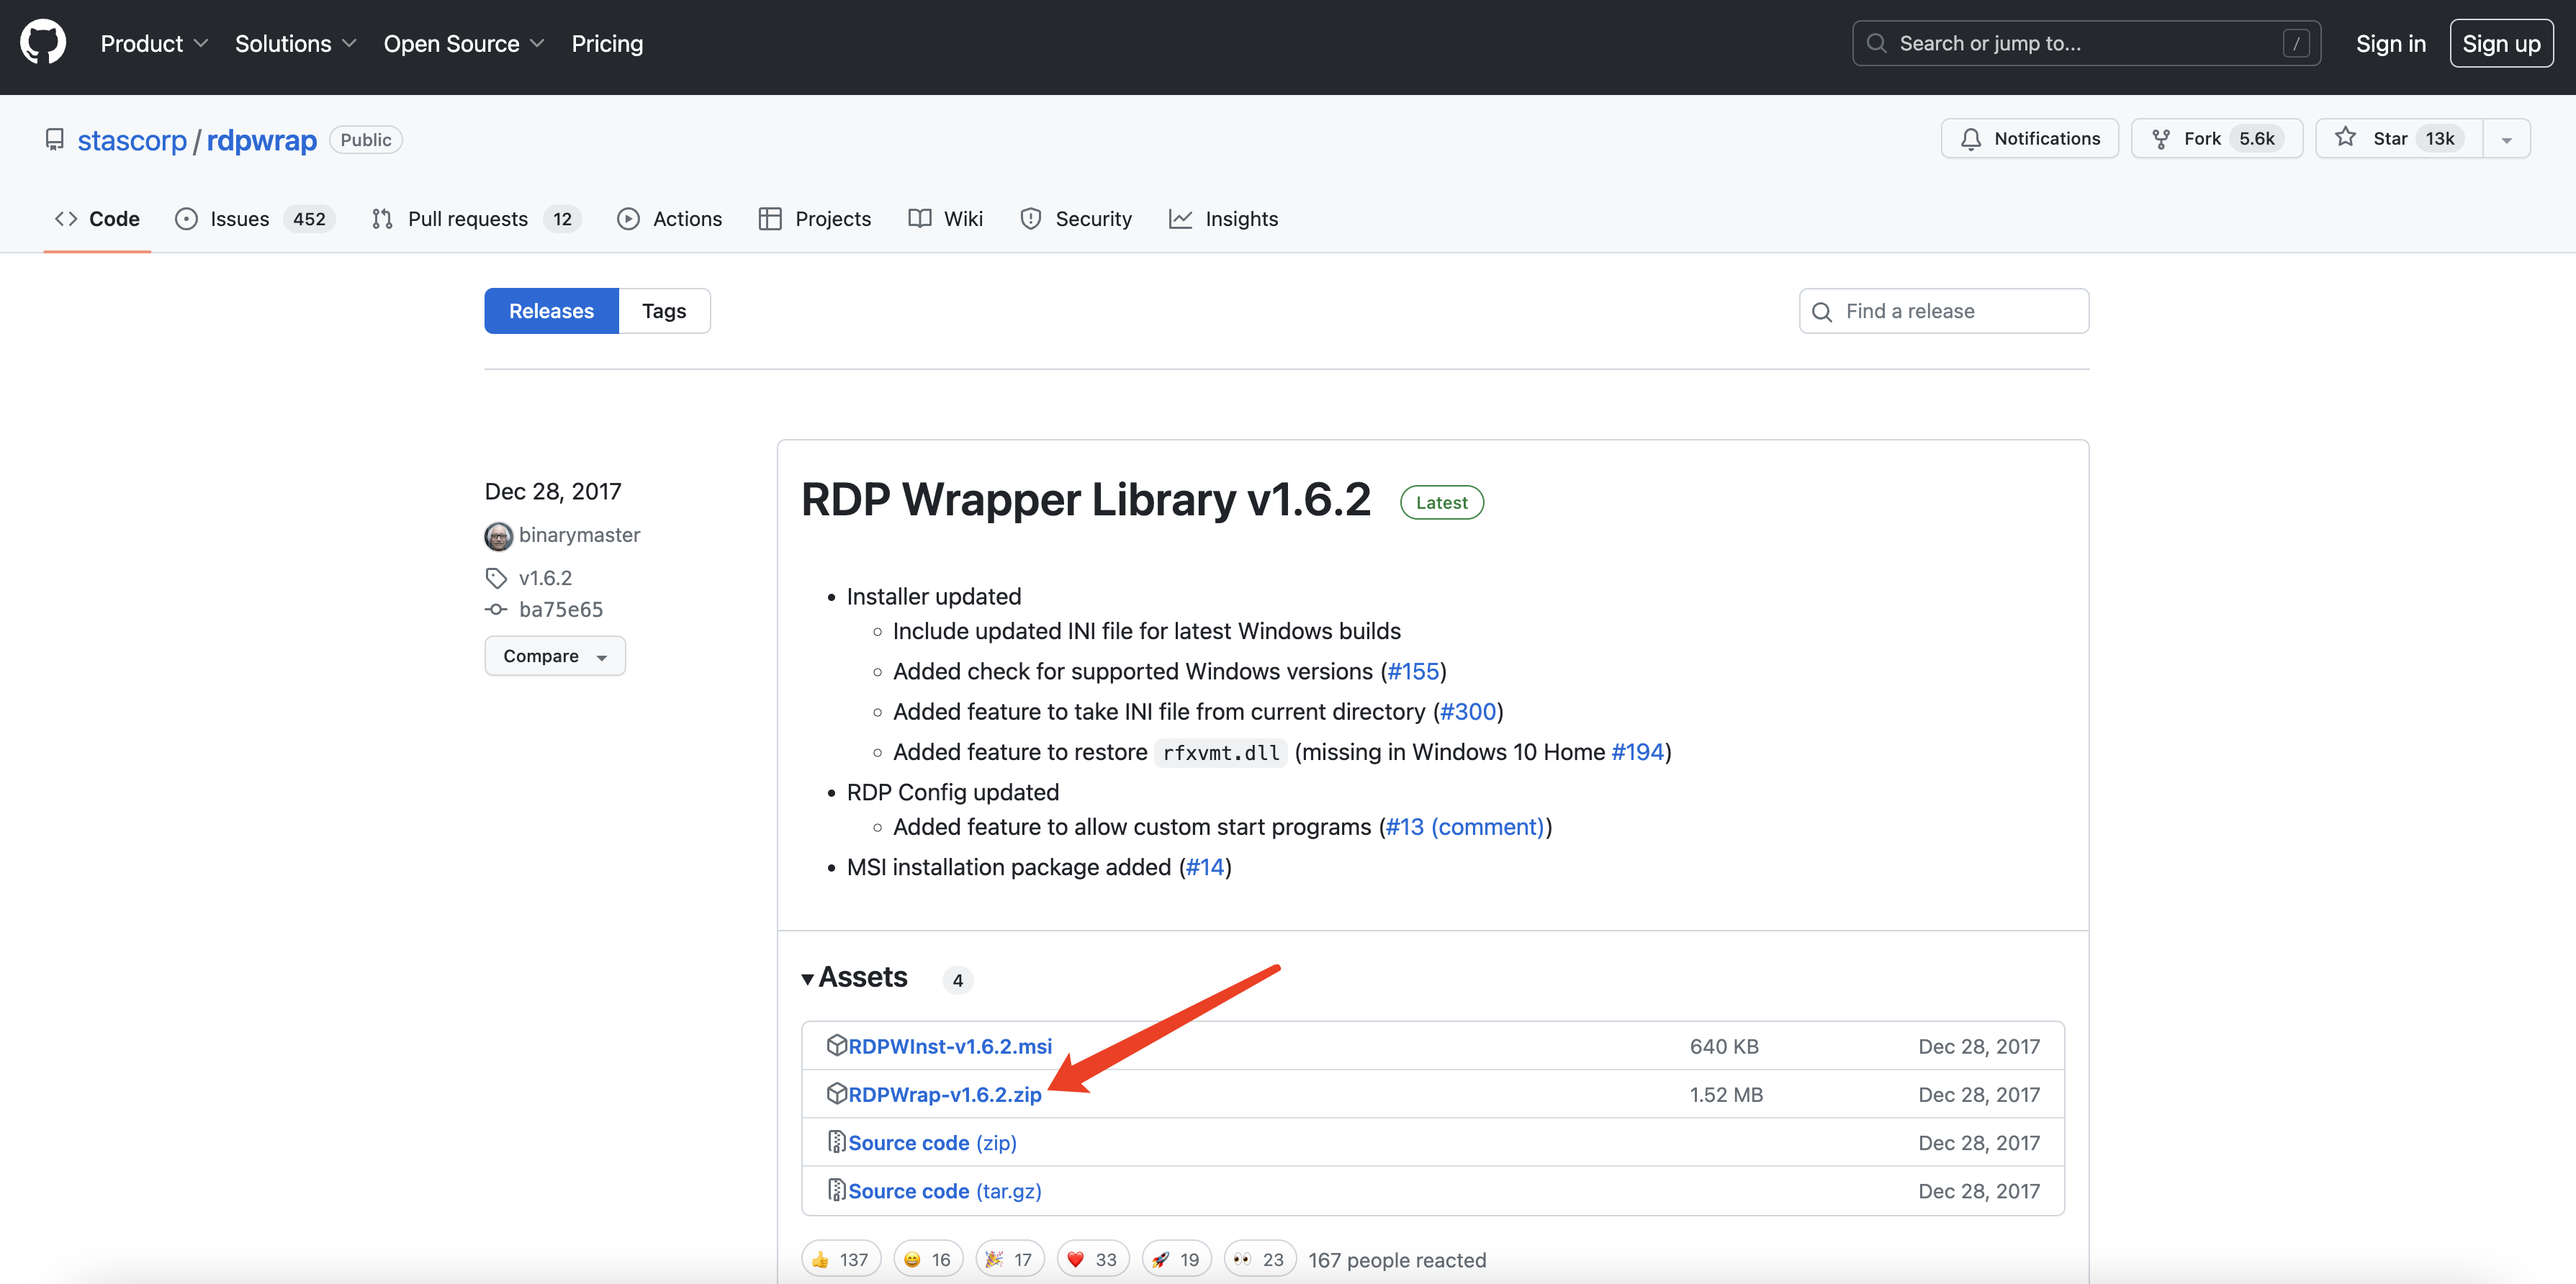
Task: Switch to the Tags tab
Action: pyautogui.click(x=663, y=311)
